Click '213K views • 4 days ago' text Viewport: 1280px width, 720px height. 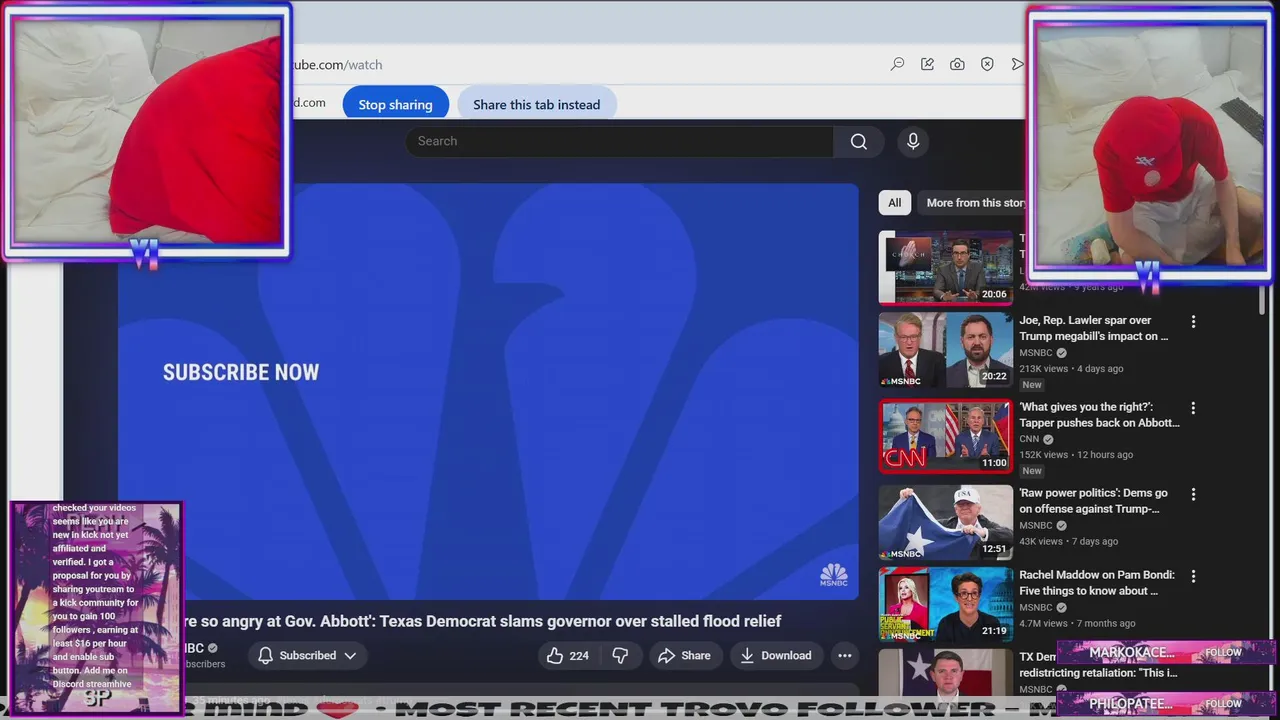[x=1071, y=368]
